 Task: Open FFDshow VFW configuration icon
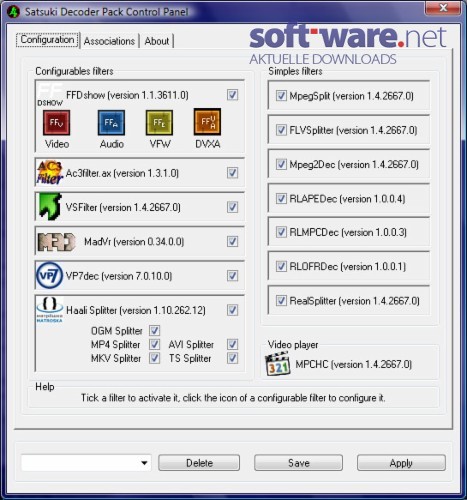click(159, 123)
